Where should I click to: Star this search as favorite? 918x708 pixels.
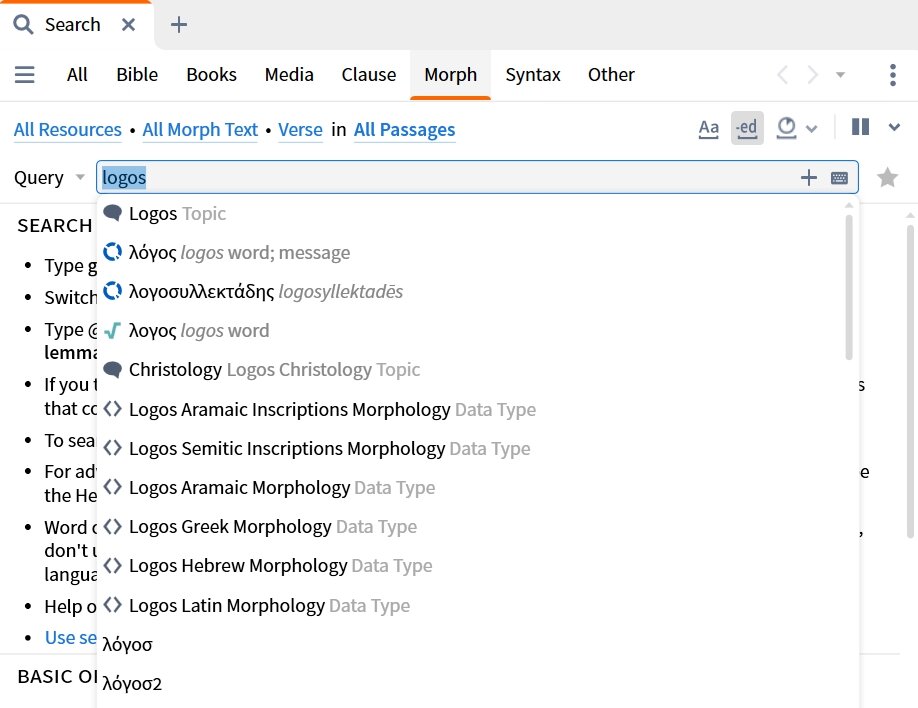(x=888, y=177)
